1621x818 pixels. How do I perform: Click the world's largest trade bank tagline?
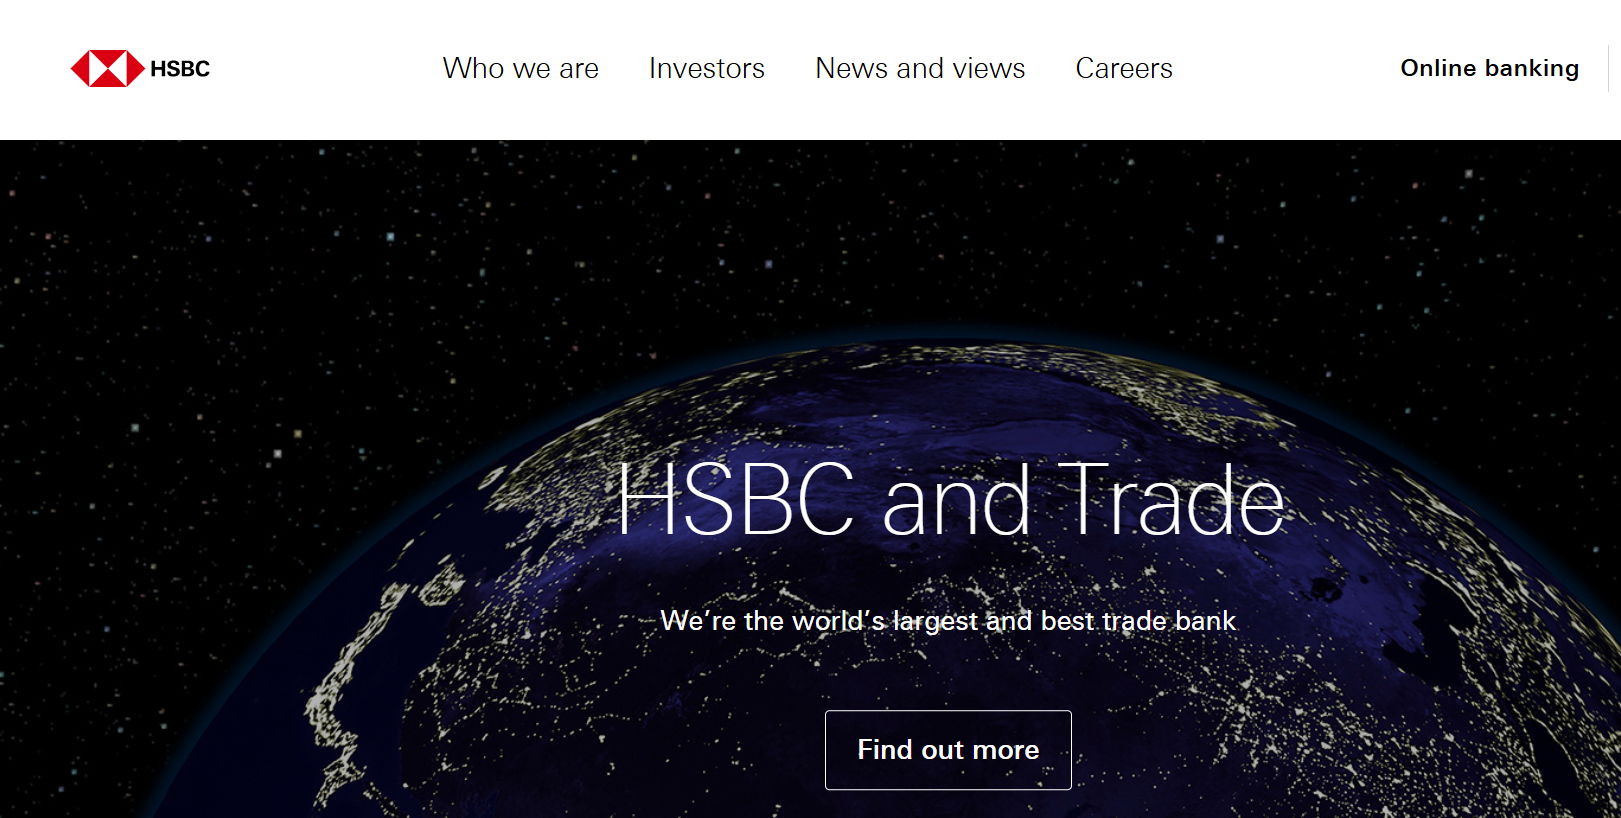click(x=948, y=621)
